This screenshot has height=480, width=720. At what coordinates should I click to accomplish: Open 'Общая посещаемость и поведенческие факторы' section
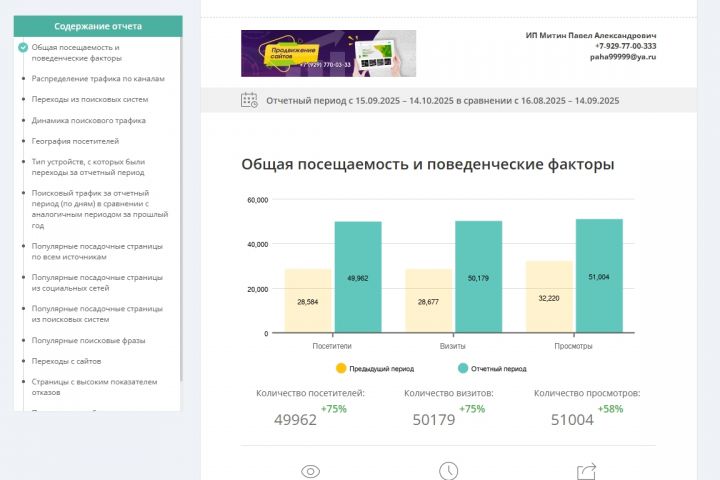click(76, 53)
